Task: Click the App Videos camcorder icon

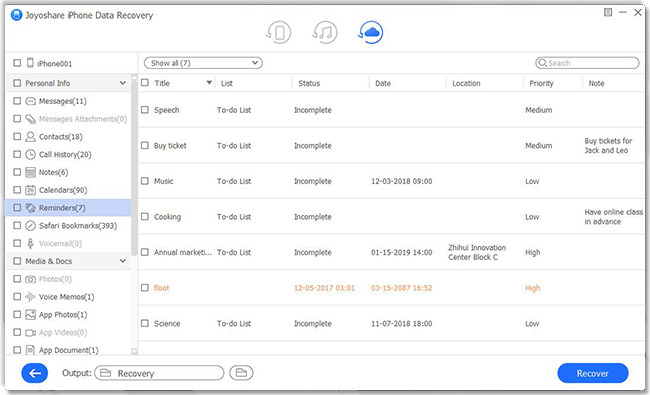Action: tap(31, 333)
